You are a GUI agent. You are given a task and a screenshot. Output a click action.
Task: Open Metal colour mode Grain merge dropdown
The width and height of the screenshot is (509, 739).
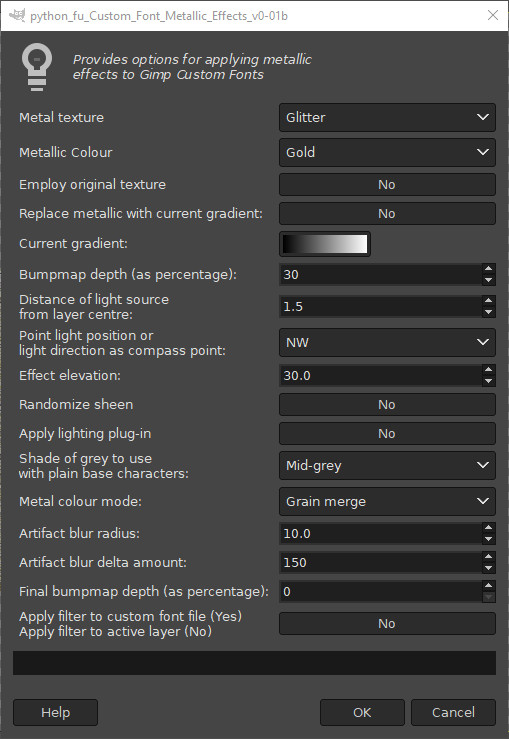[387, 501]
